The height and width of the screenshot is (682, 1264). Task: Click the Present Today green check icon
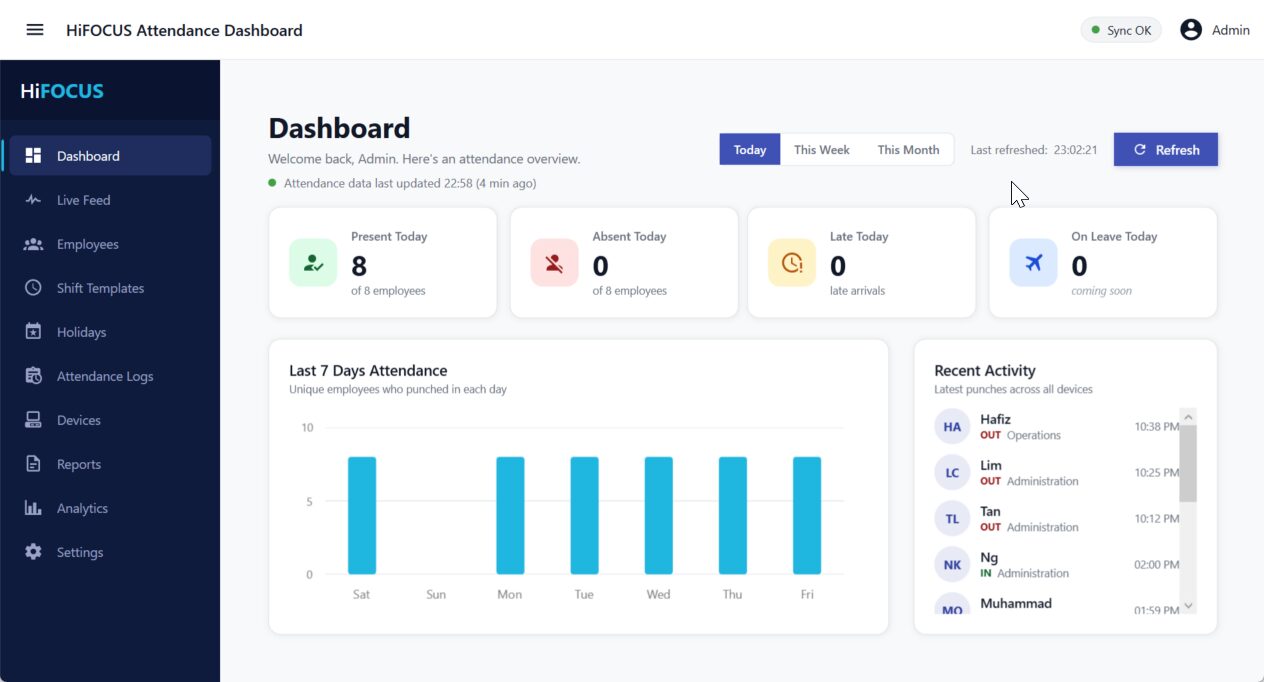point(313,263)
